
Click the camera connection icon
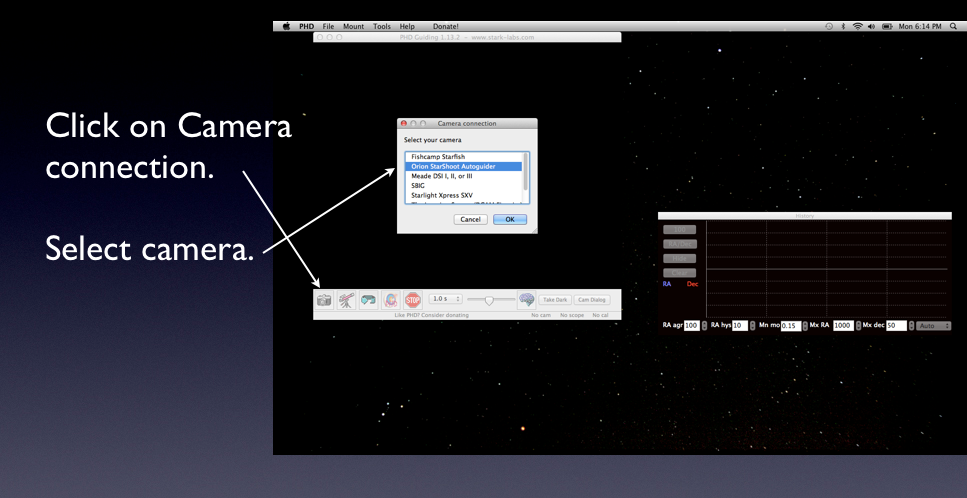point(325,299)
